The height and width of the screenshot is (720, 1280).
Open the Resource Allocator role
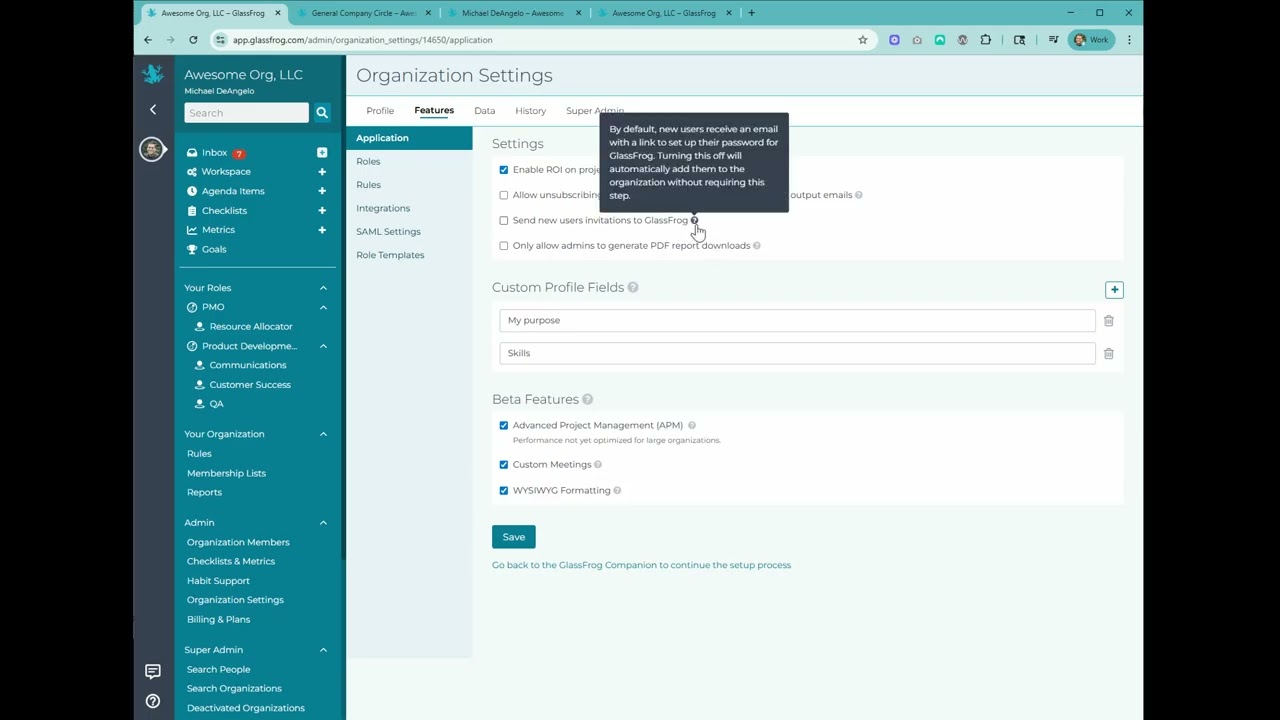tap(251, 327)
